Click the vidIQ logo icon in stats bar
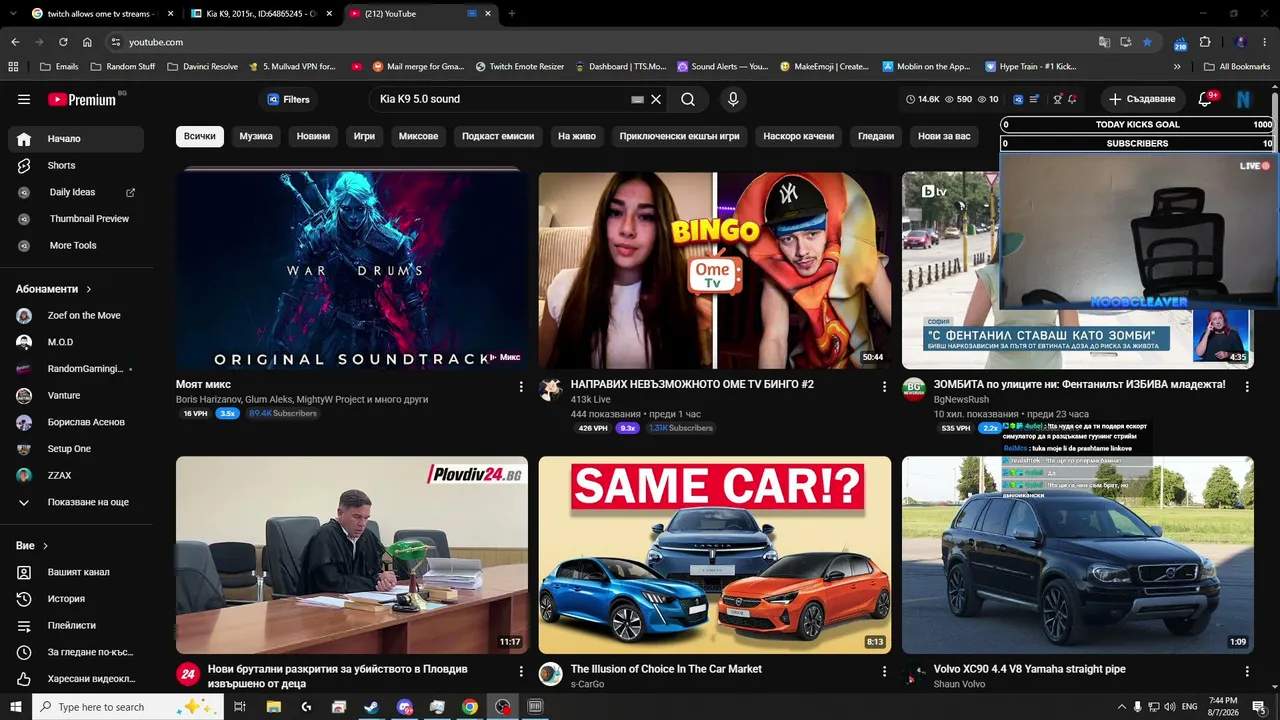The width and height of the screenshot is (1280, 720). (1017, 99)
